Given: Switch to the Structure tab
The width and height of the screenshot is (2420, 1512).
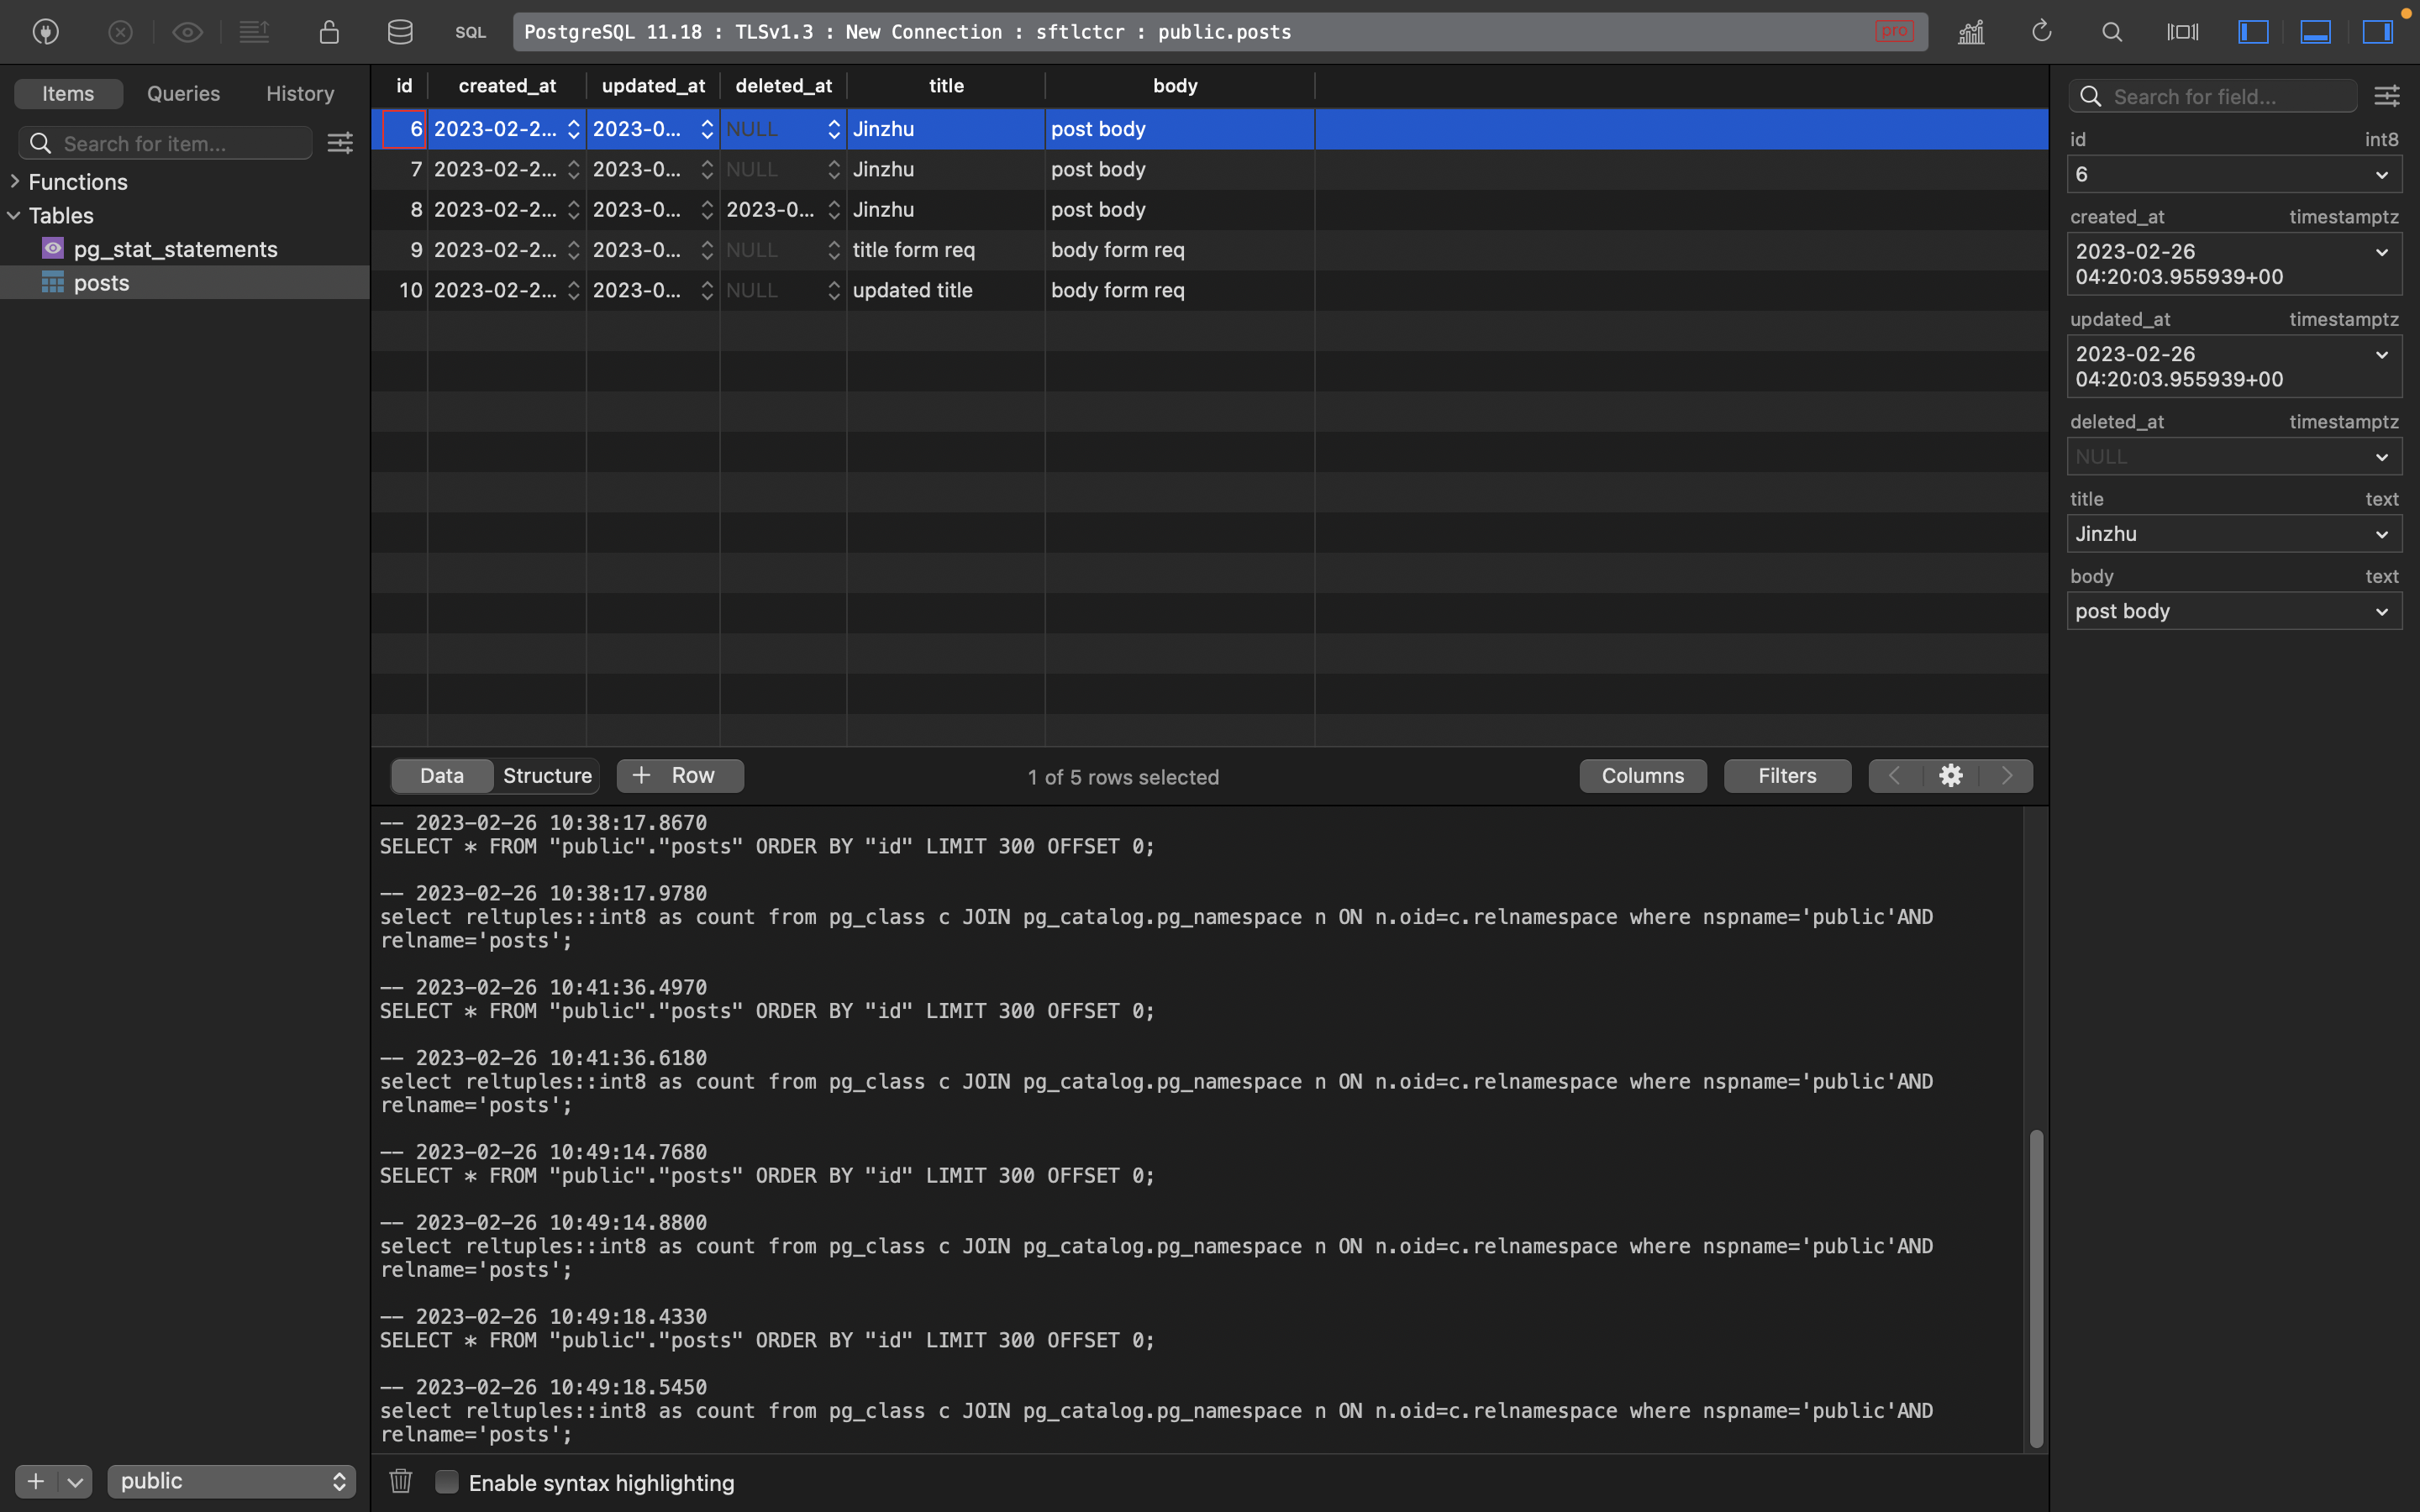Looking at the screenshot, I should pyautogui.click(x=547, y=775).
